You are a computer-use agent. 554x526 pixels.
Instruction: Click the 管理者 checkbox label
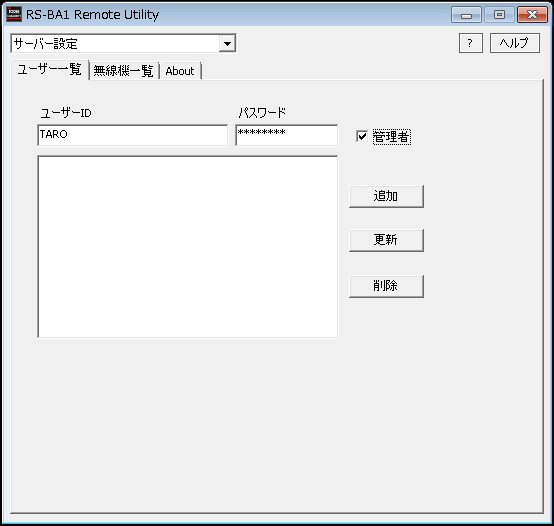click(x=391, y=137)
